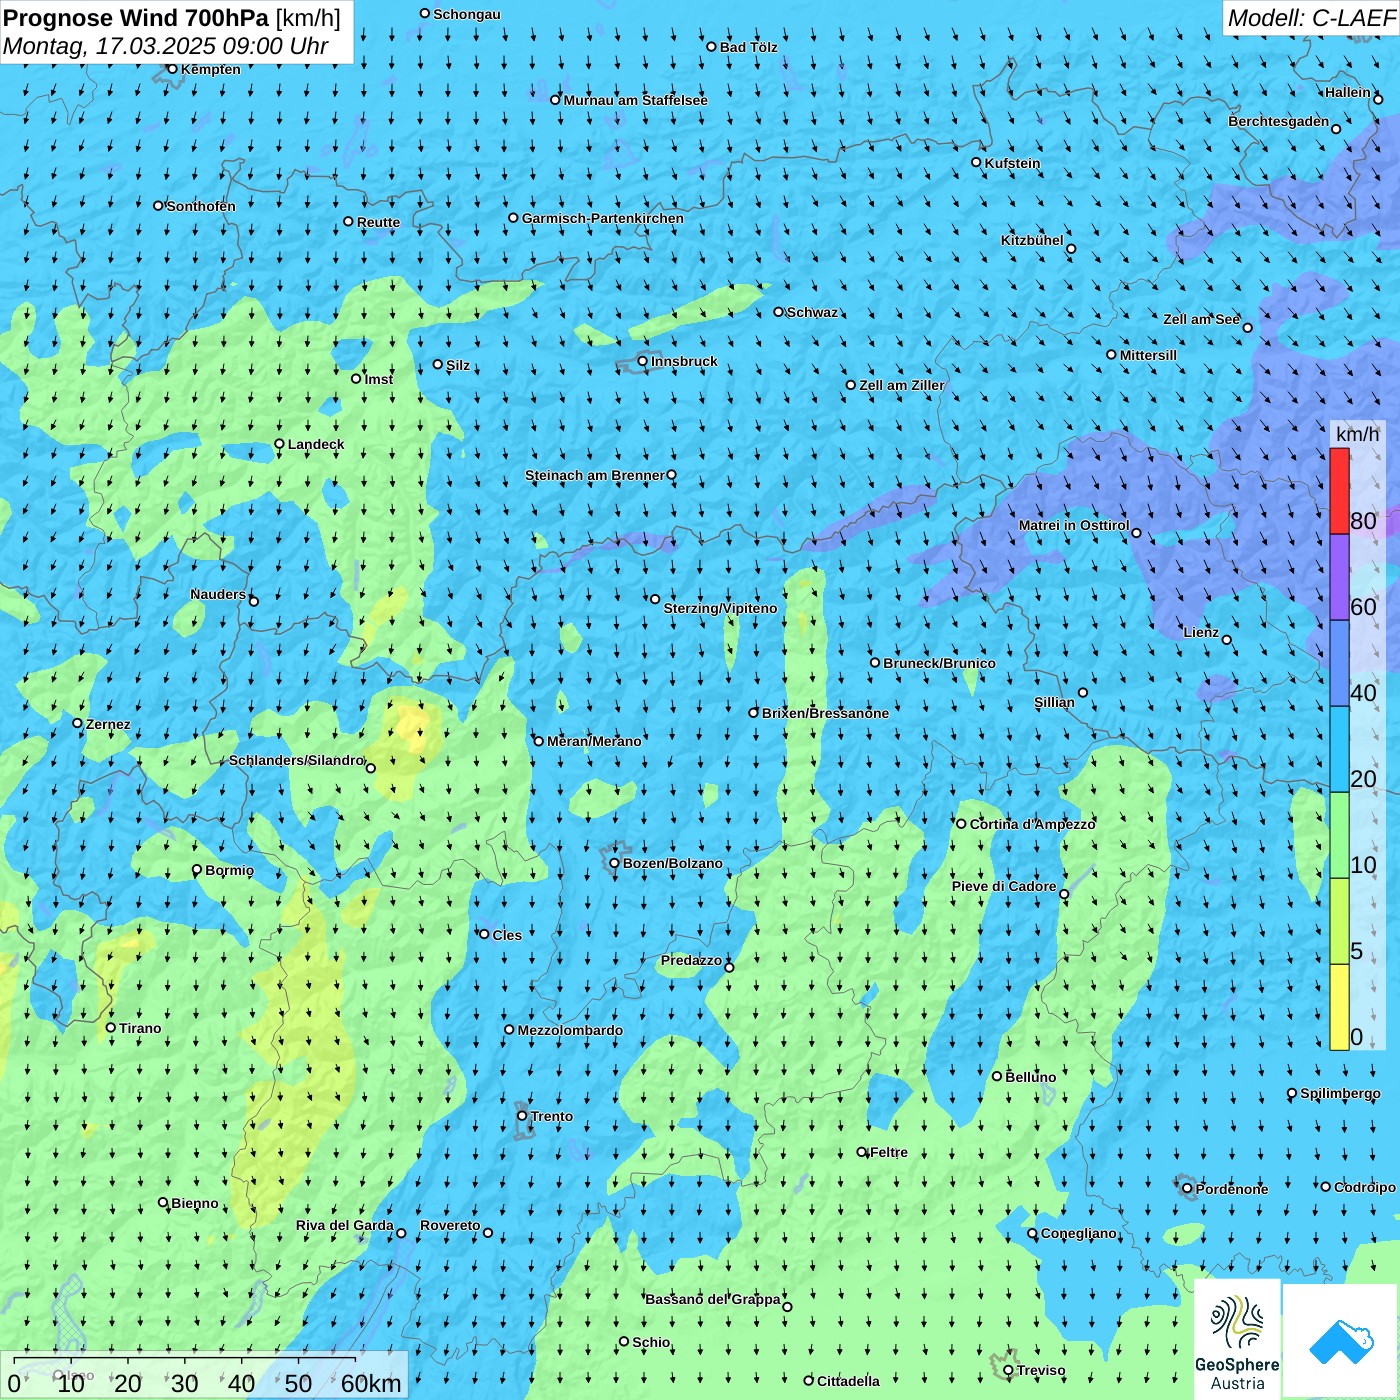Viewport: 1400px width, 1400px height.
Task: Click the 'Schwaz' label
Action: [812, 312]
